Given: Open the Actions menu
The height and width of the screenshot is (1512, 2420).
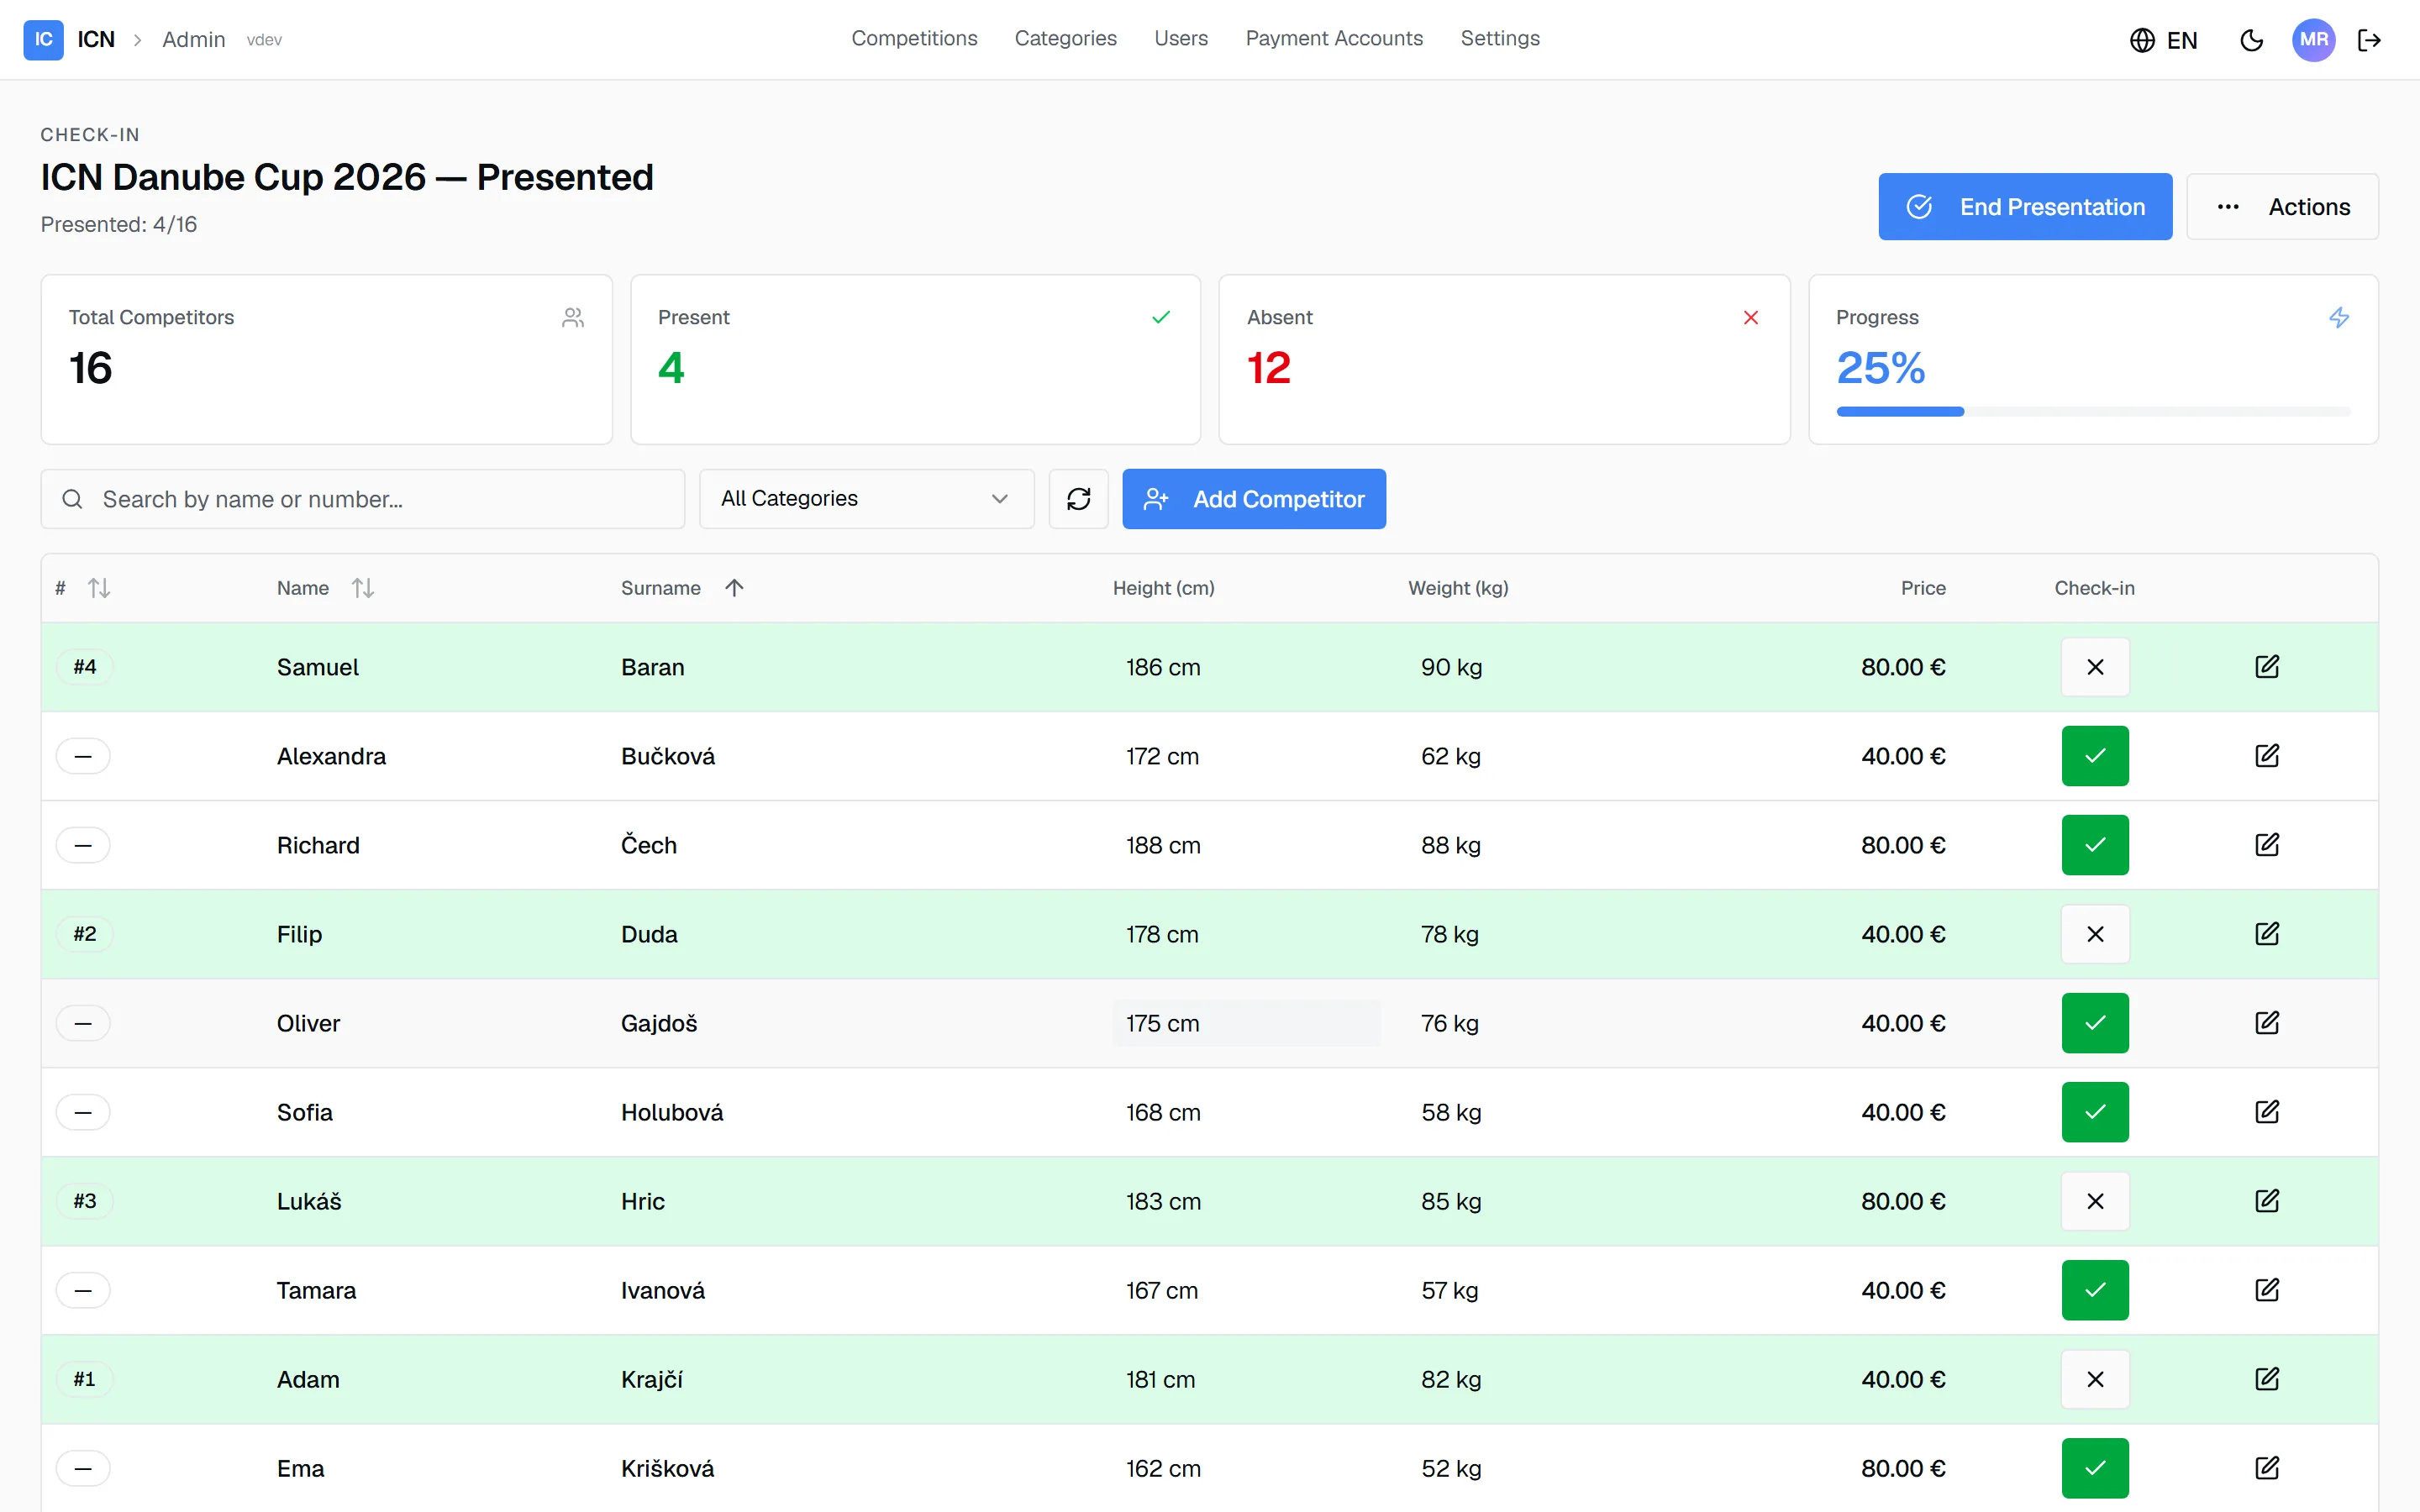Looking at the screenshot, I should point(2282,207).
